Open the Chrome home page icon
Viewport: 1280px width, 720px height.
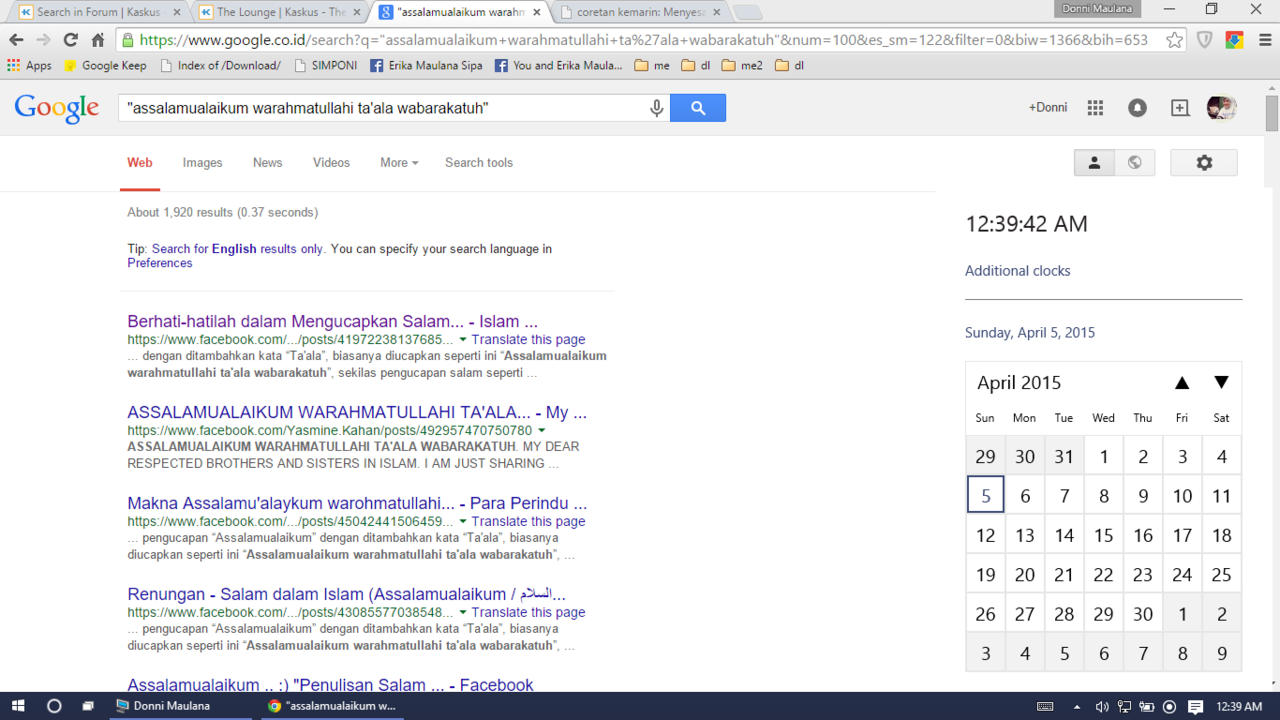pyautogui.click(x=97, y=40)
